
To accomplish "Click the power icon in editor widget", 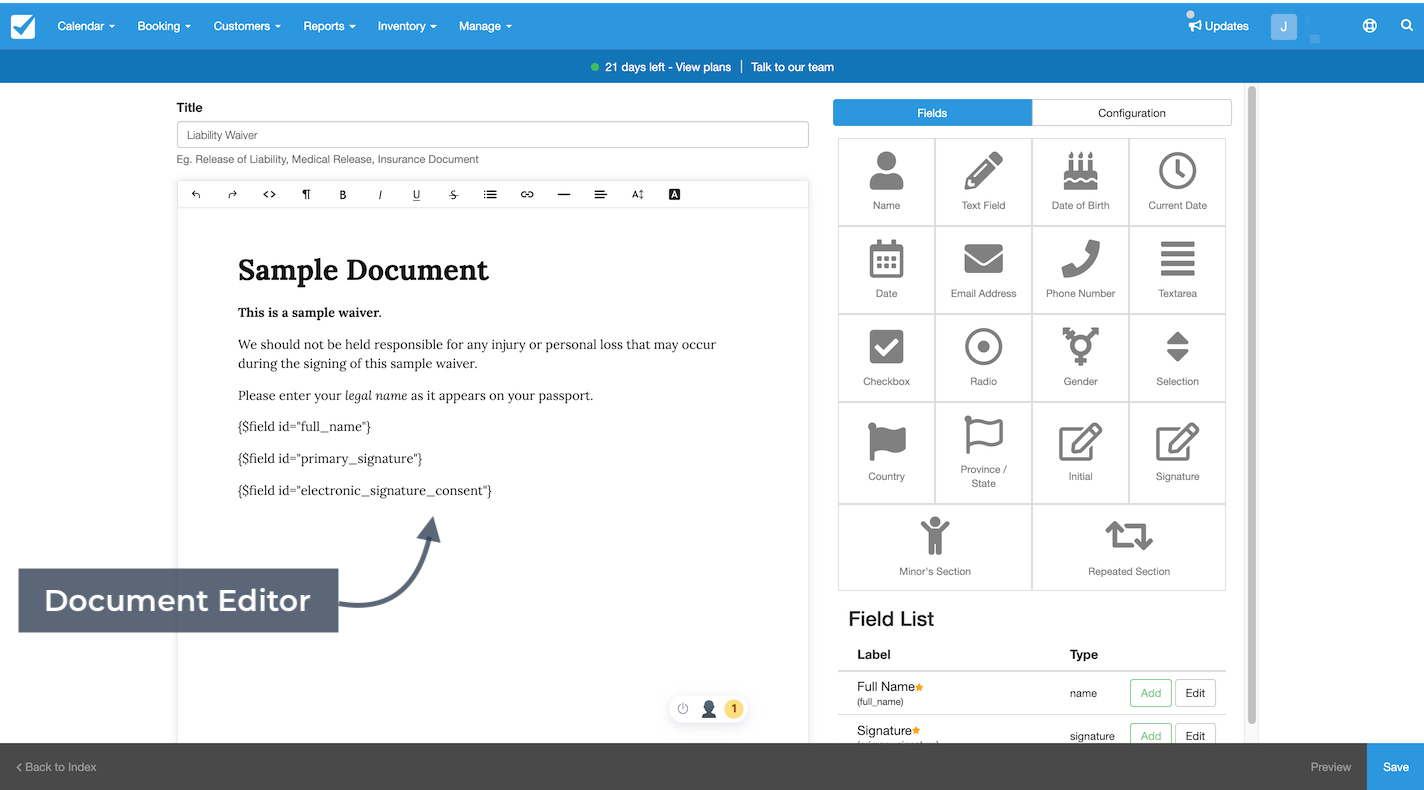I will pyautogui.click(x=683, y=709).
